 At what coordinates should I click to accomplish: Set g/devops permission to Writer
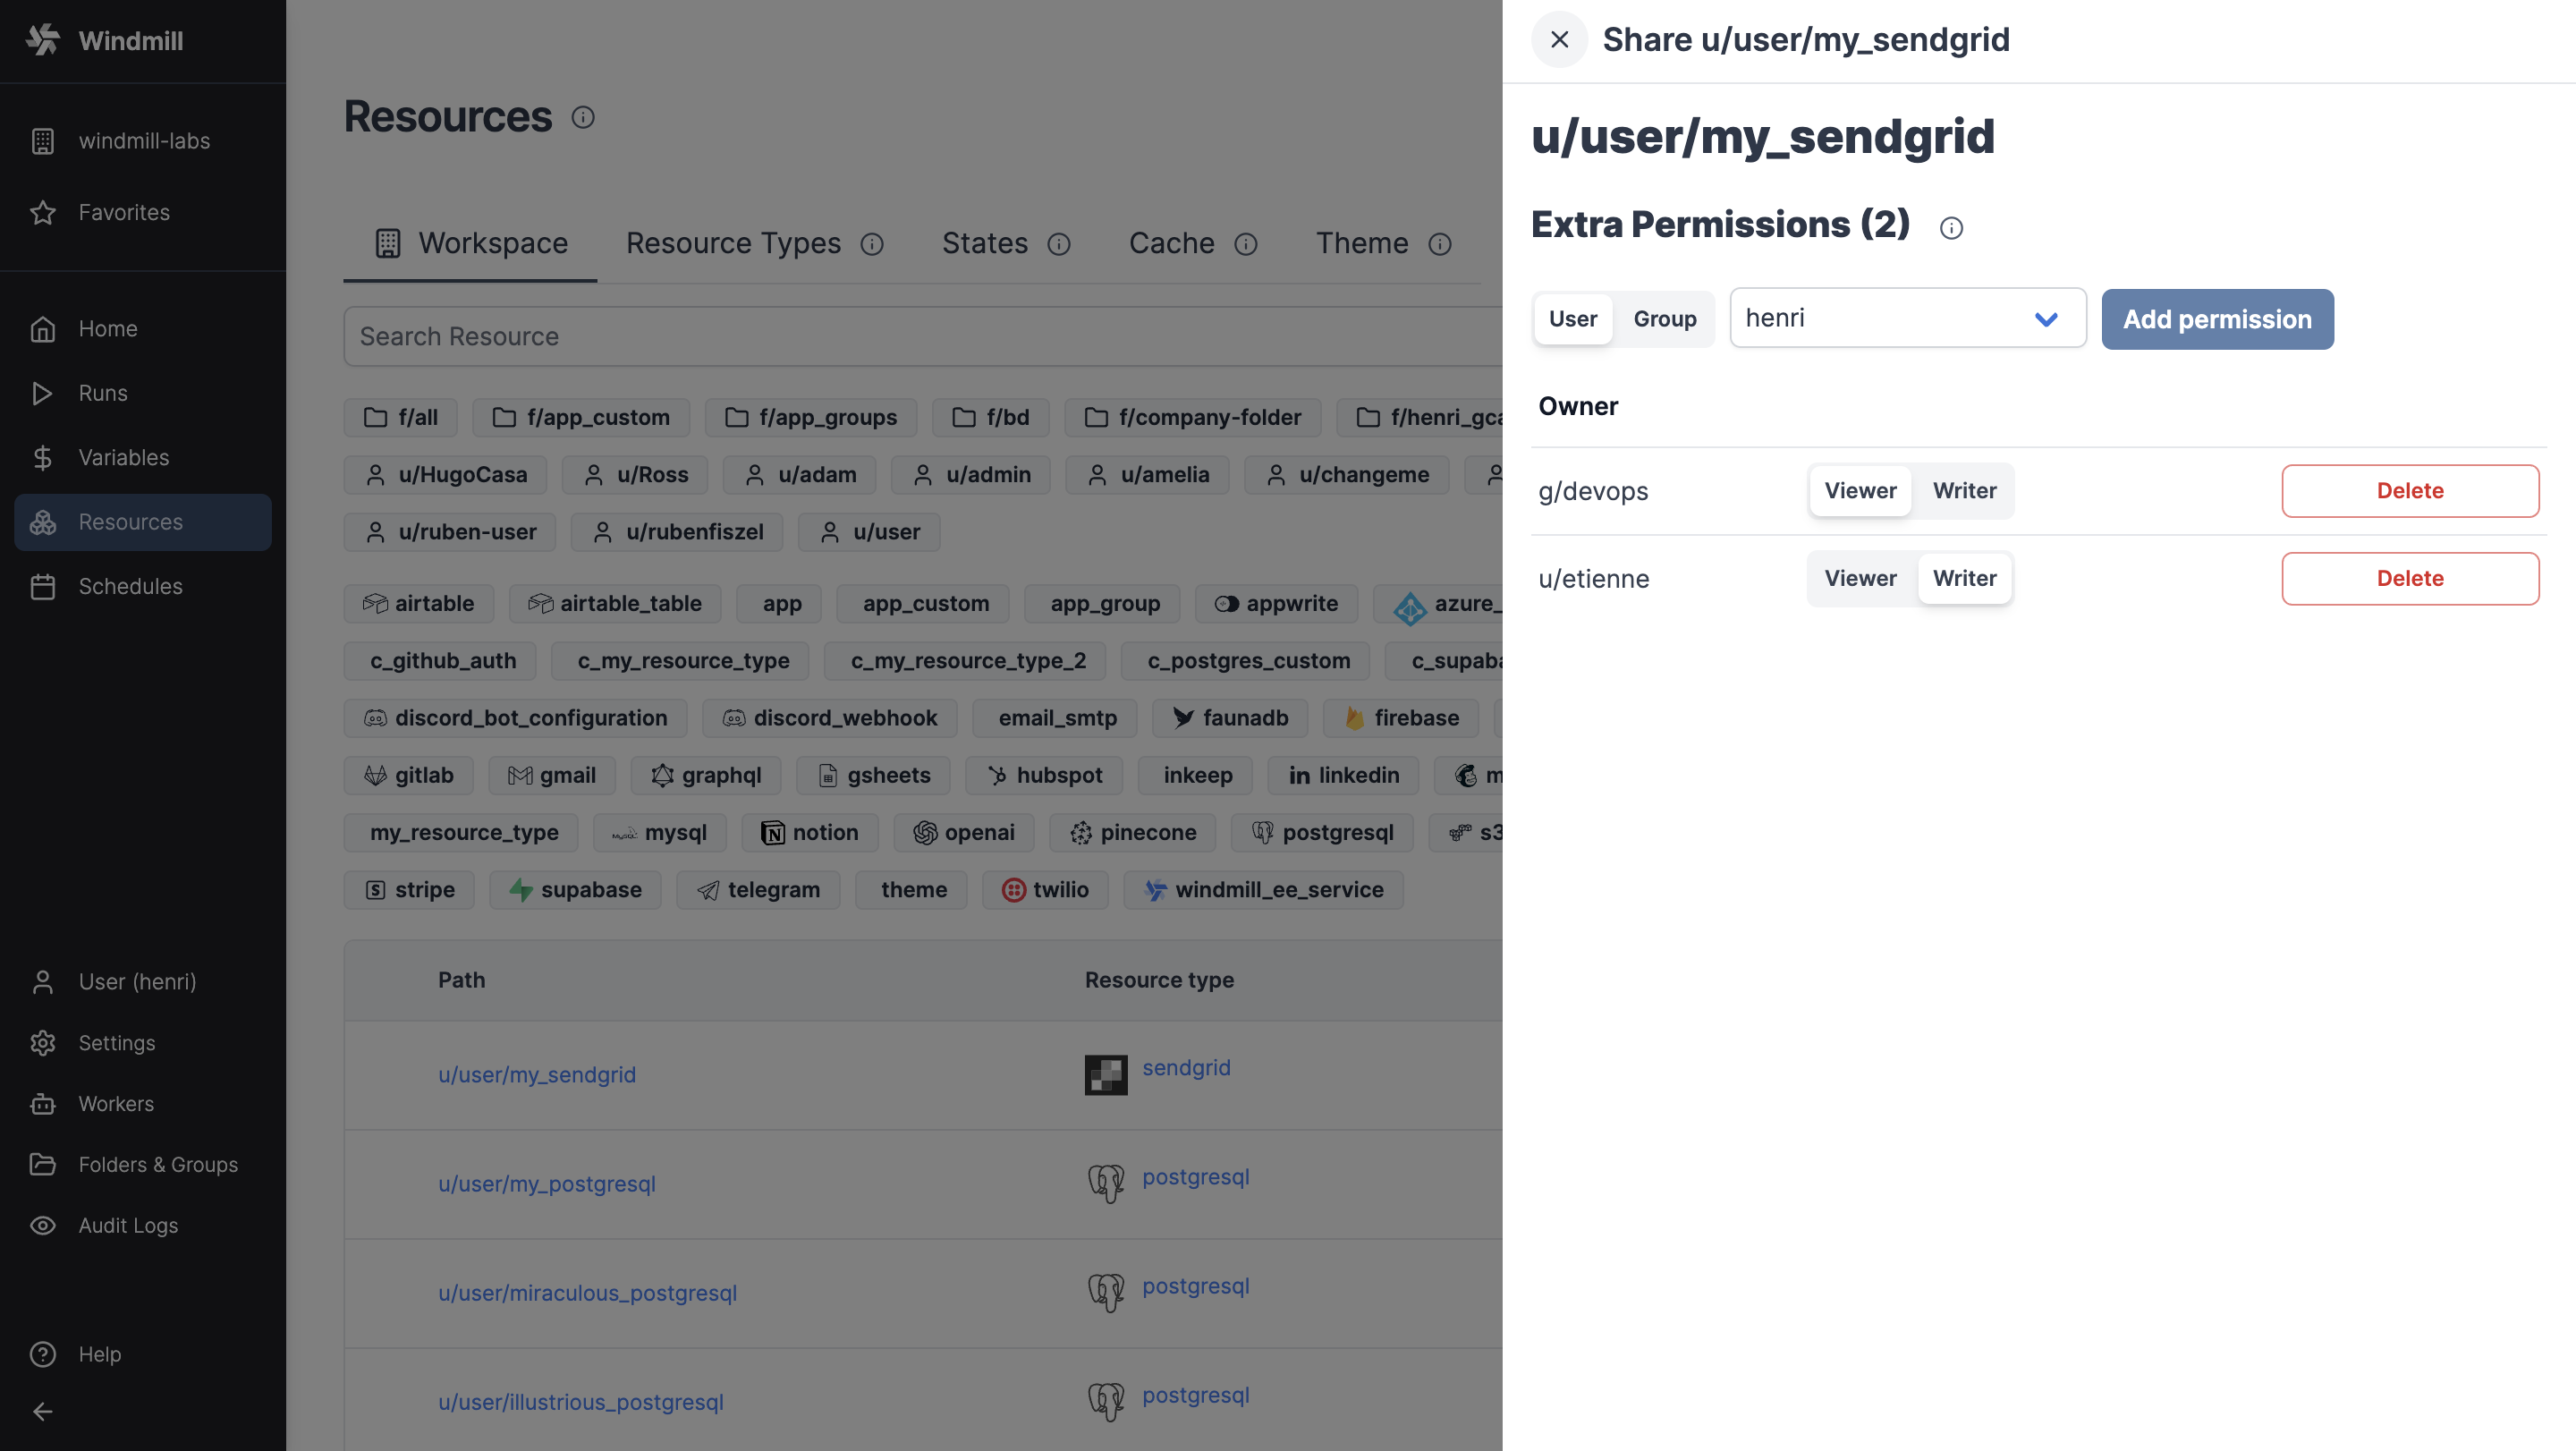tap(1964, 491)
